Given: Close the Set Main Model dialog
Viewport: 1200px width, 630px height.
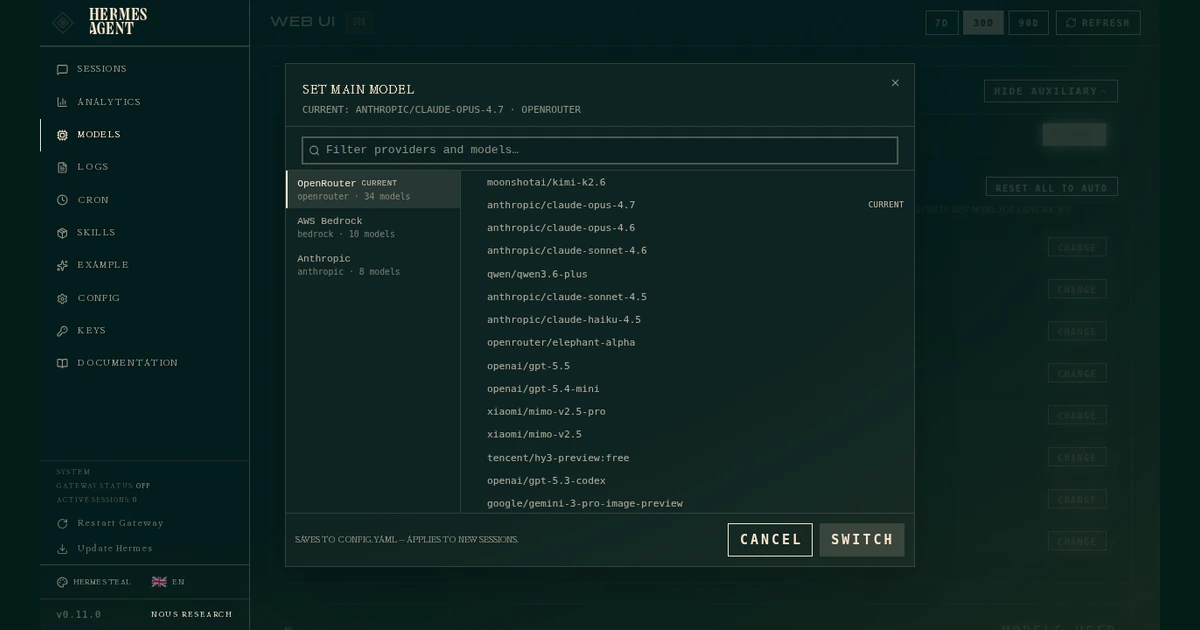Looking at the screenshot, I should click(x=895, y=83).
